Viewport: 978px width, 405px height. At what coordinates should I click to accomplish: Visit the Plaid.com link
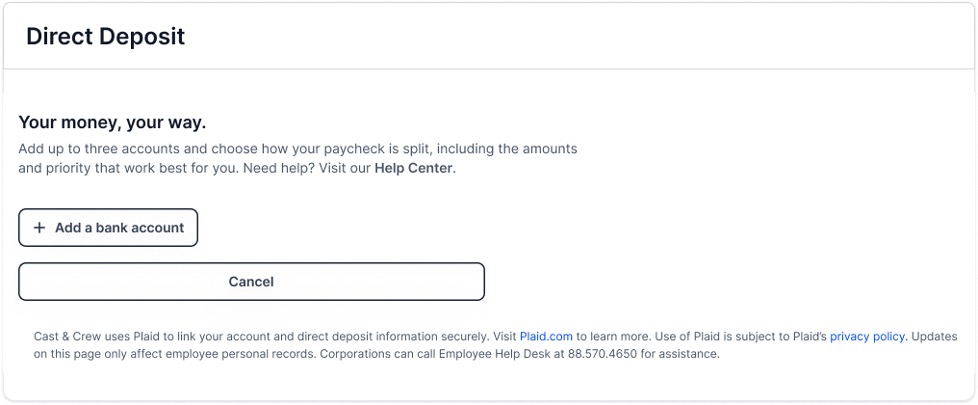pos(546,337)
